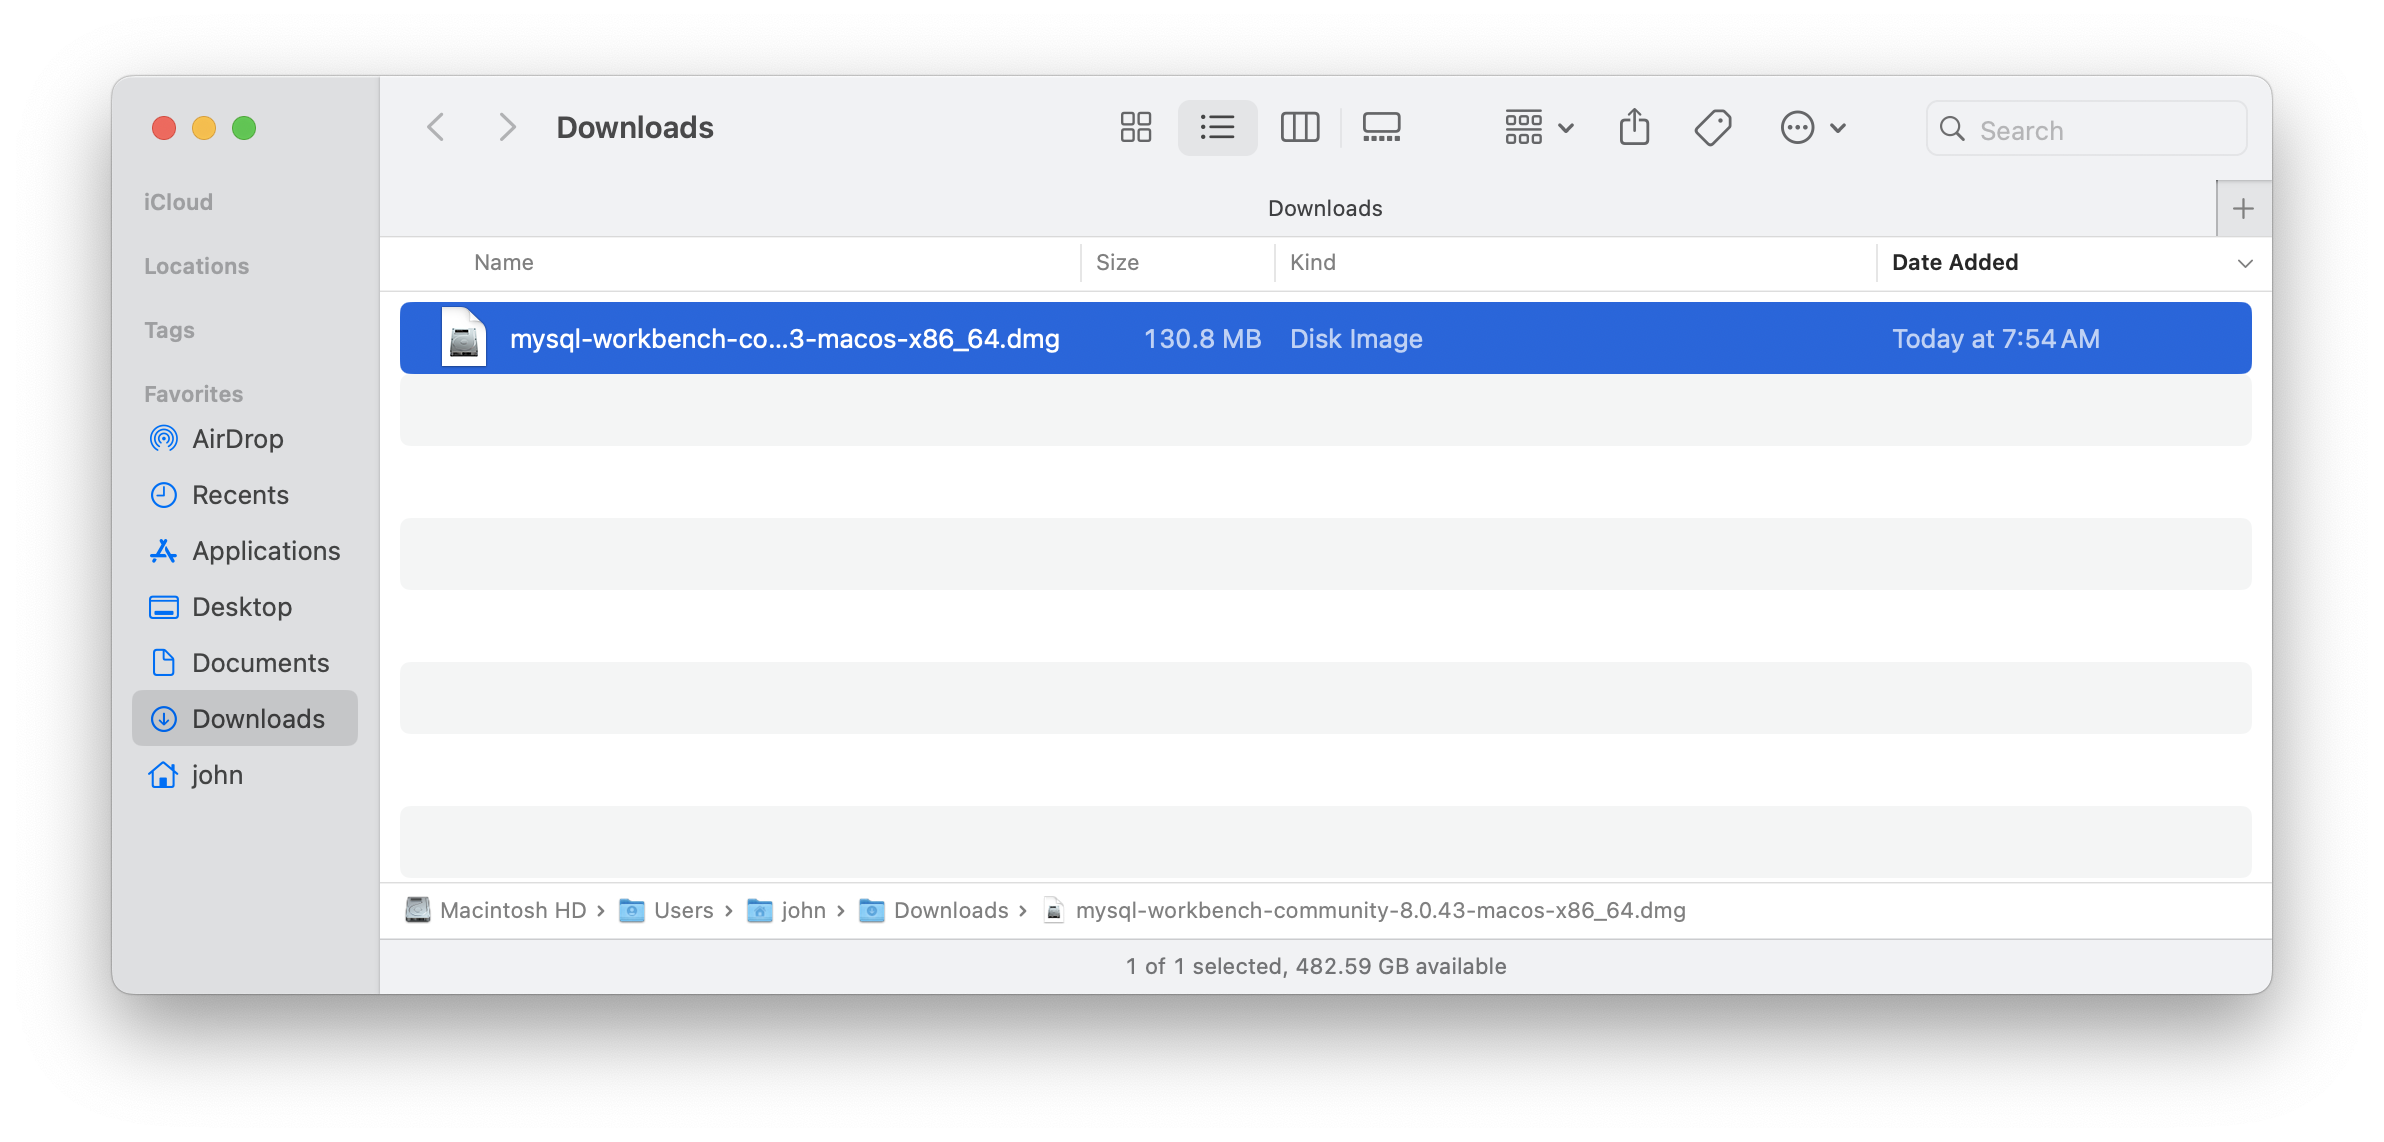Open Recents in the sidebar

coord(245,495)
